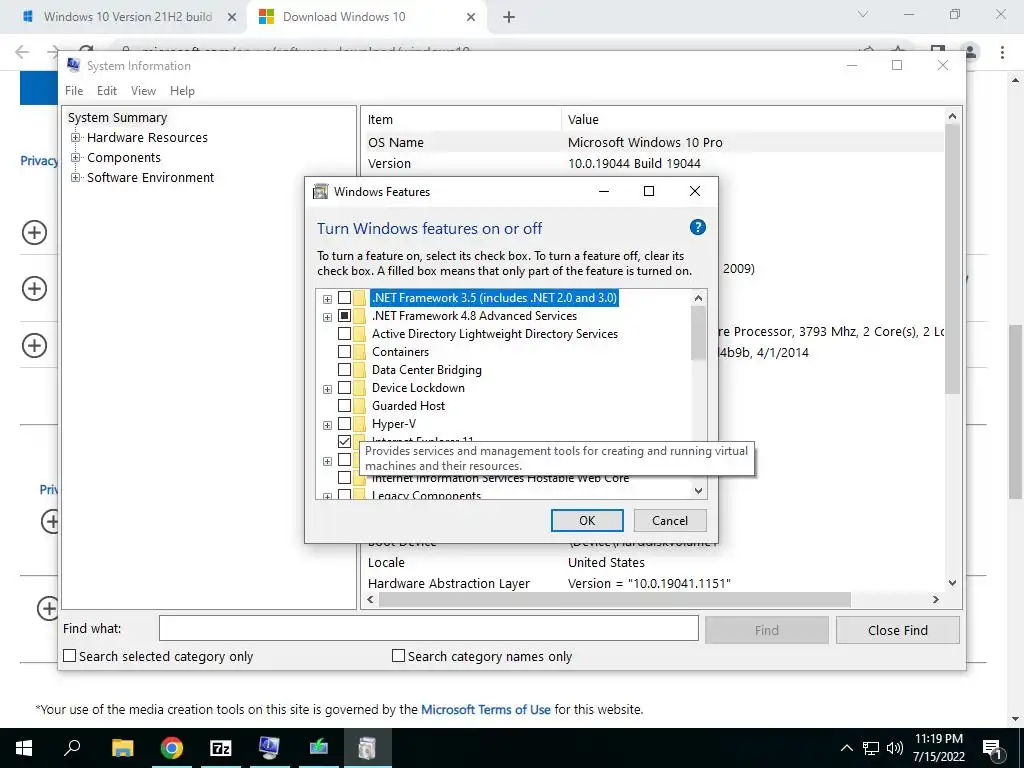
Task: Open File Explorer from the taskbar
Action: (x=122, y=748)
